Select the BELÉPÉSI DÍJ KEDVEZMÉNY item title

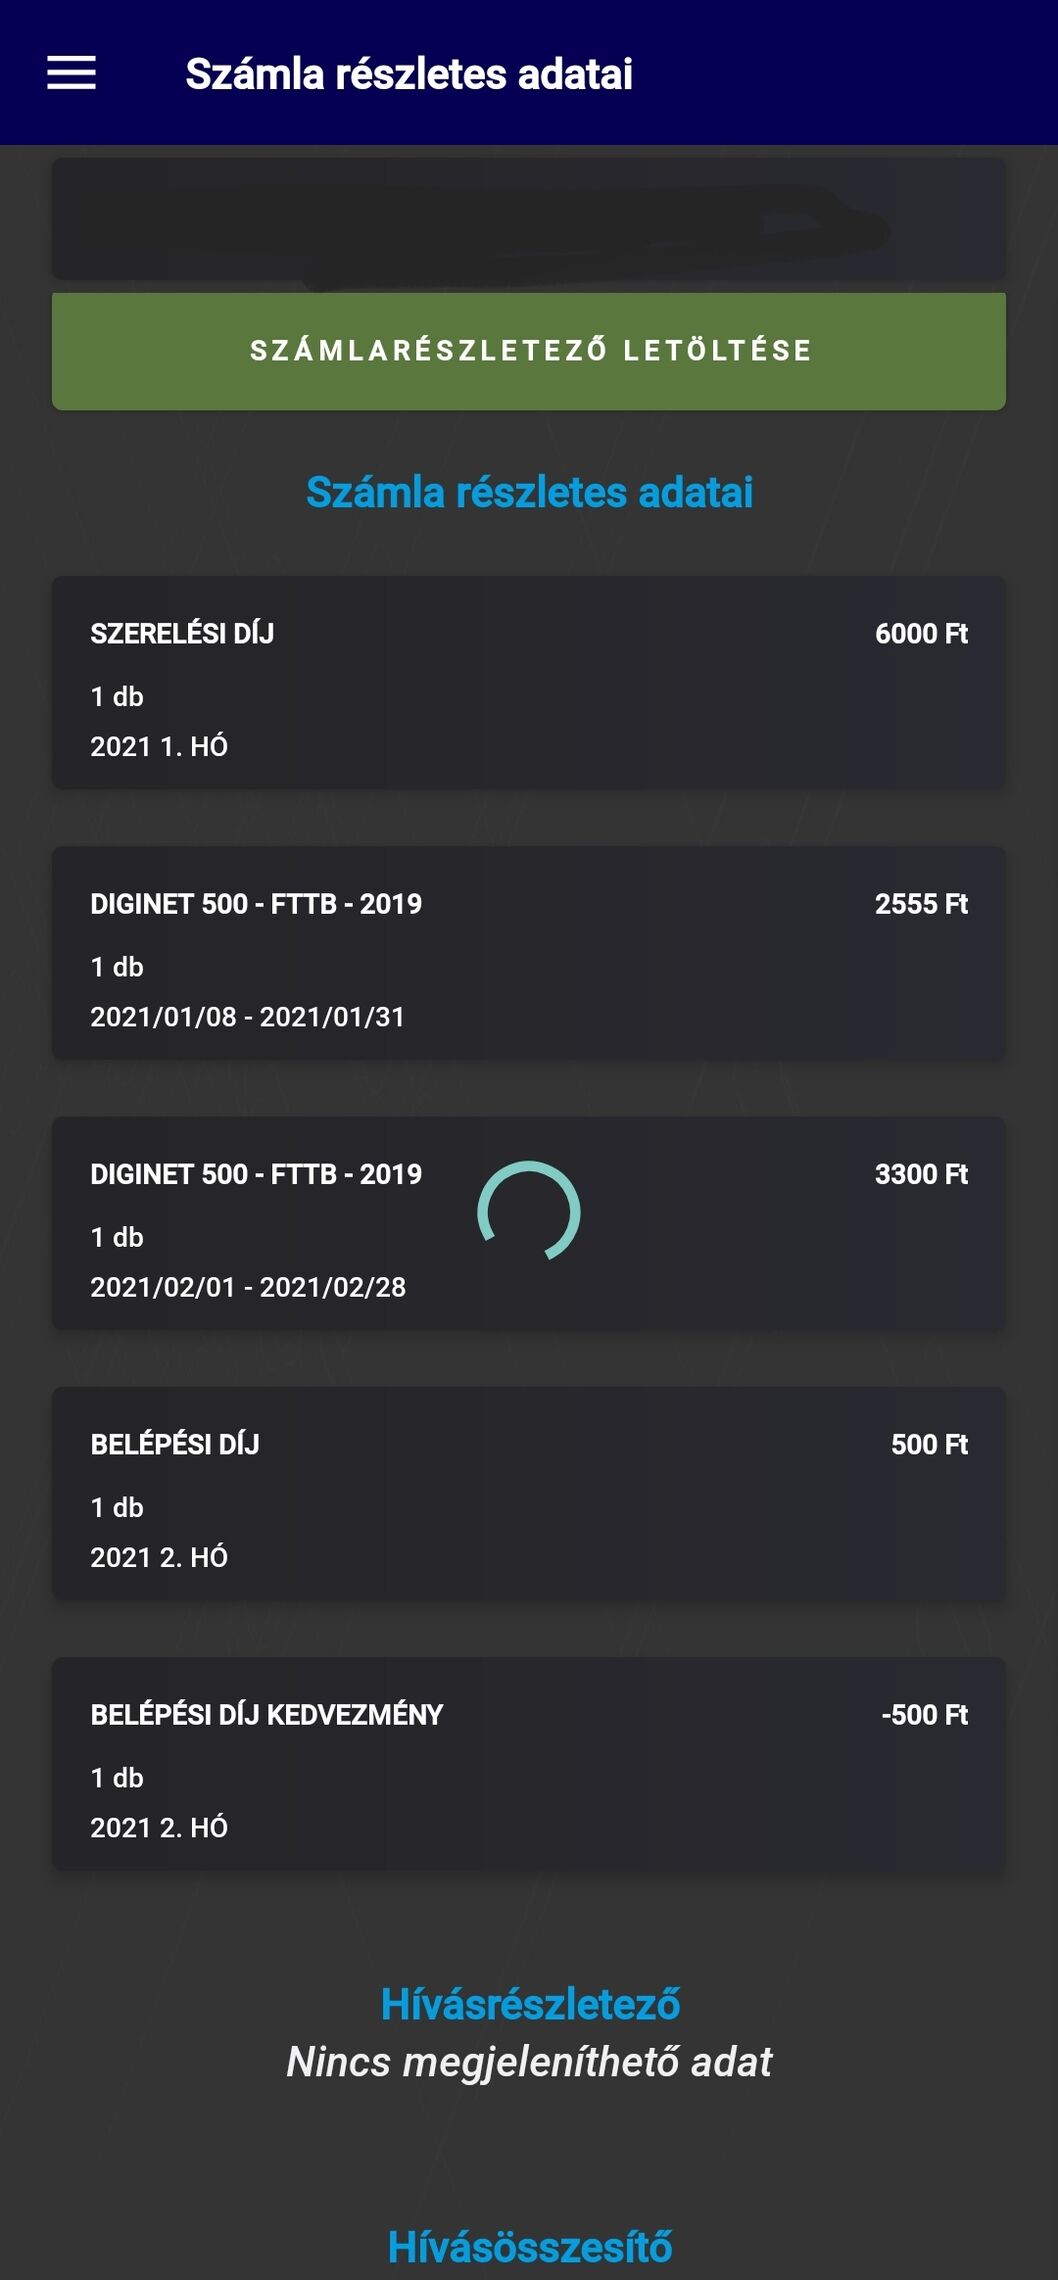pyautogui.click(x=266, y=1715)
